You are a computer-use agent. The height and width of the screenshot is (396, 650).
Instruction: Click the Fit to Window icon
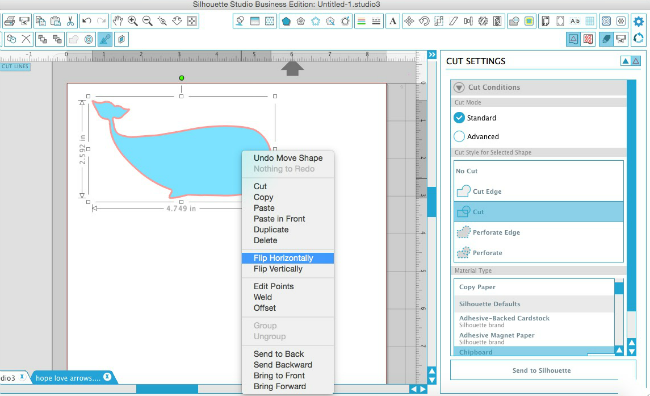pyautogui.click(x=192, y=21)
